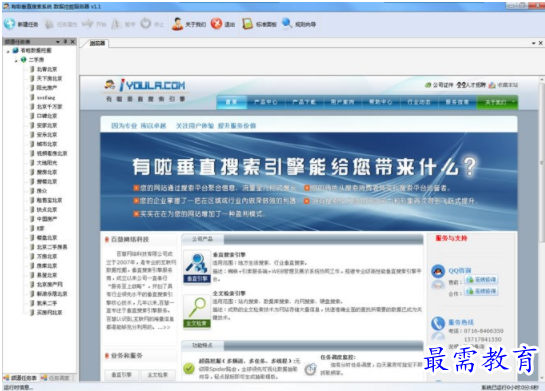Open the 行业动态 navigation item
The width and height of the screenshot is (545, 391).
[x=419, y=102]
